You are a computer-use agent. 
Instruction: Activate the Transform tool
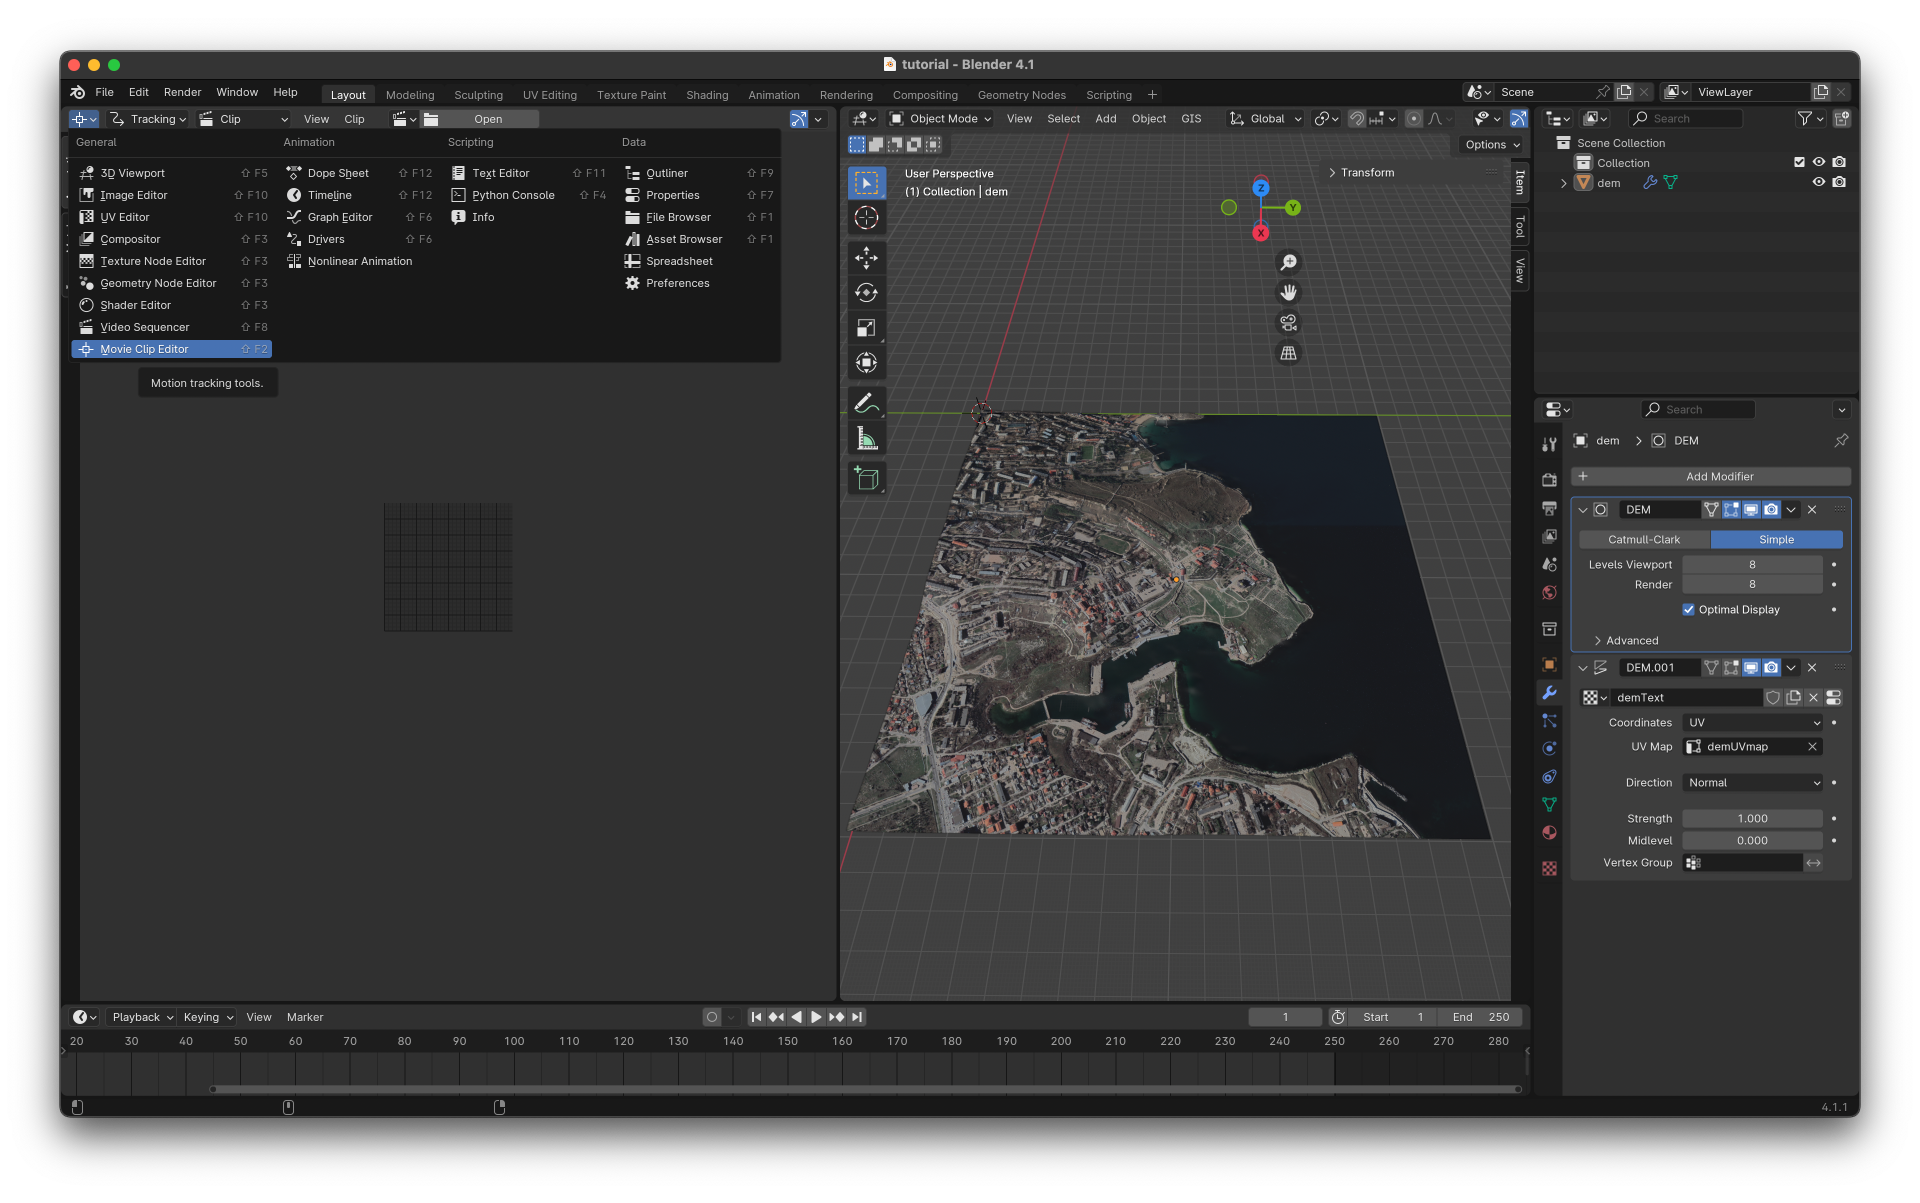866,363
